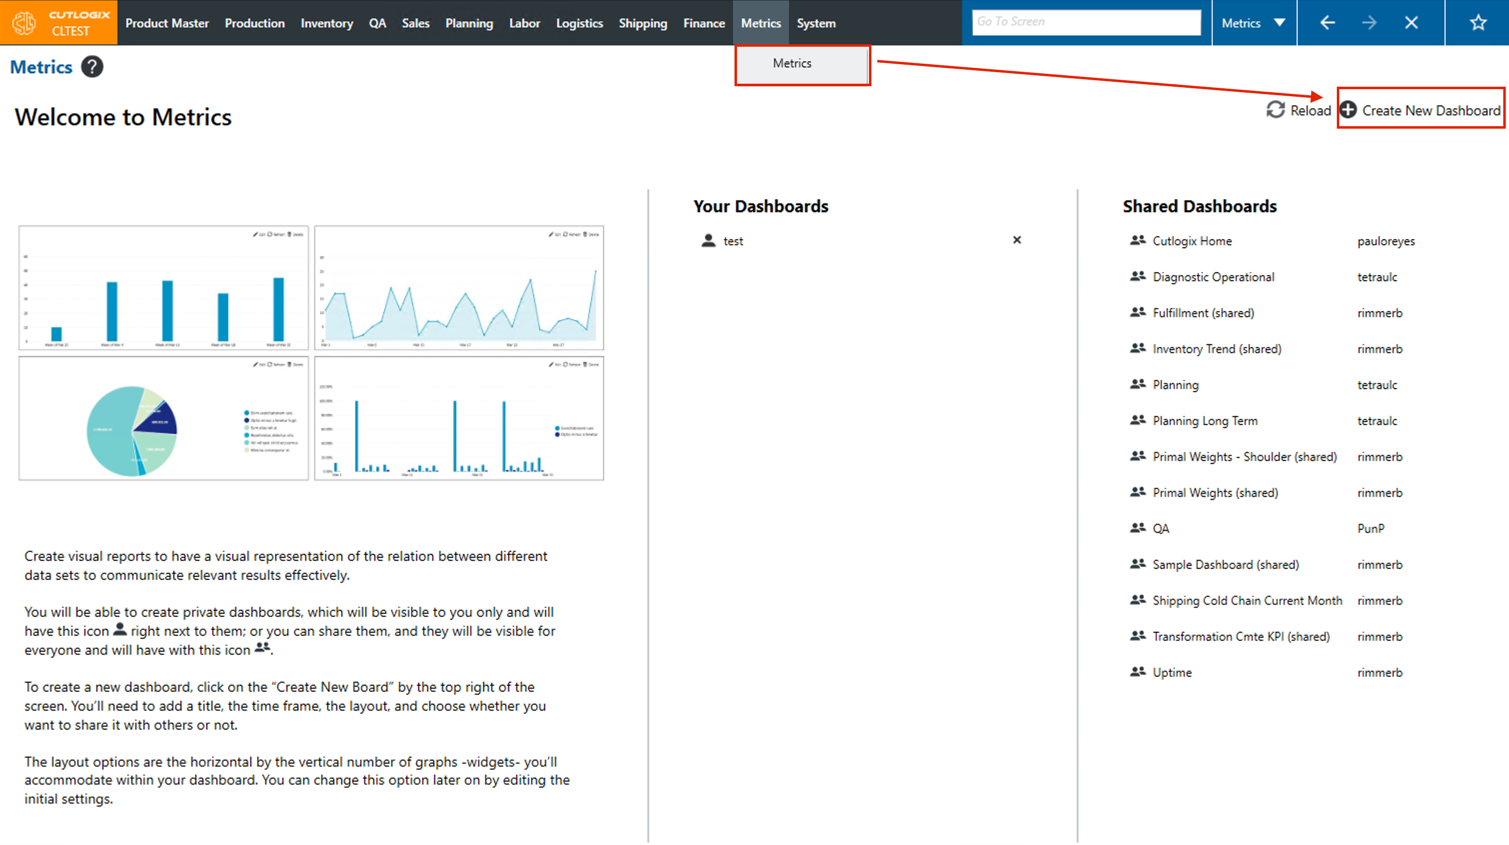Click the favorites star icon
This screenshot has height=845, width=1509.
(x=1477, y=23)
